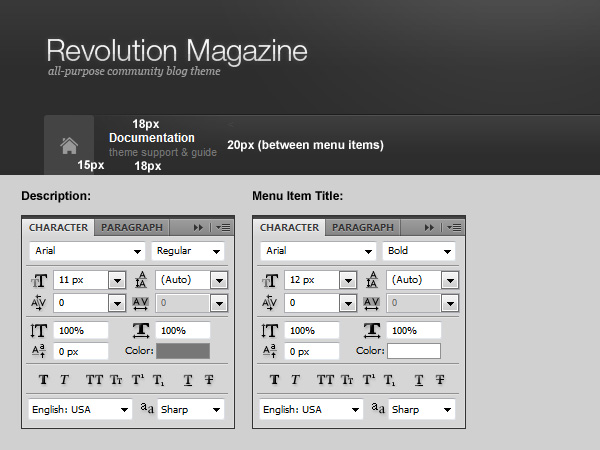Click tracking icon in Description panel

[140, 303]
